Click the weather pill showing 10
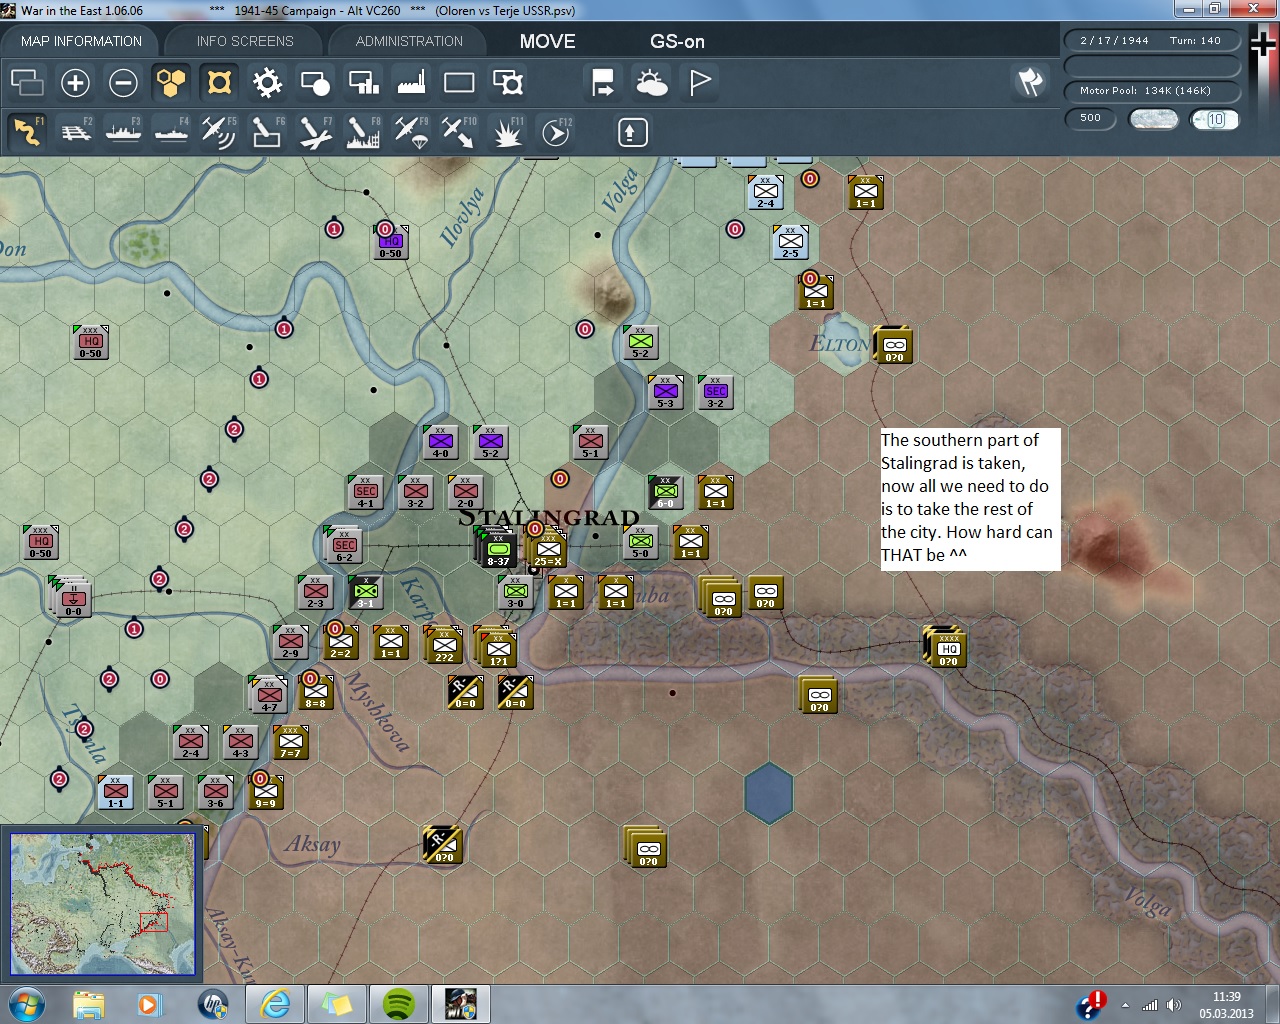1280x1024 pixels. click(x=1214, y=119)
